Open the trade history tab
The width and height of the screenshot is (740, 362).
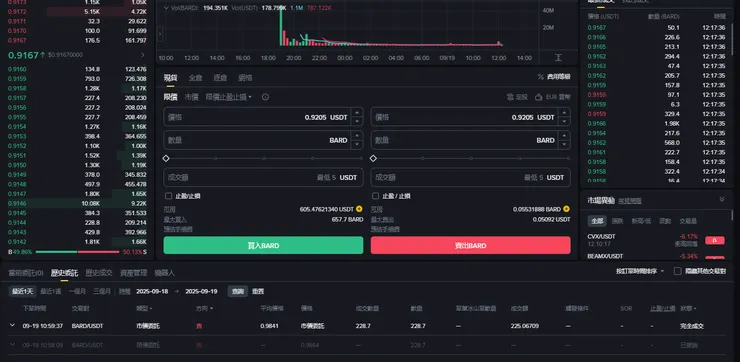[x=99, y=273]
